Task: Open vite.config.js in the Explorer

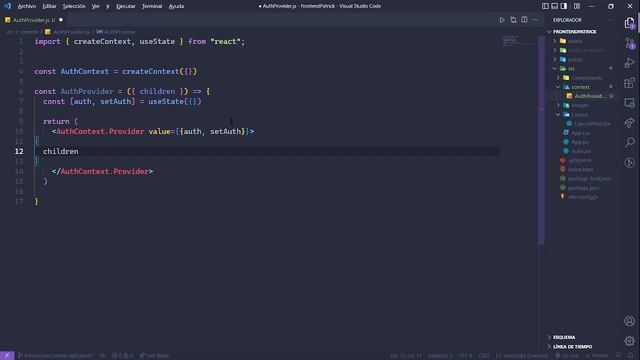Action: pyautogui.click(x=579, y=197)
